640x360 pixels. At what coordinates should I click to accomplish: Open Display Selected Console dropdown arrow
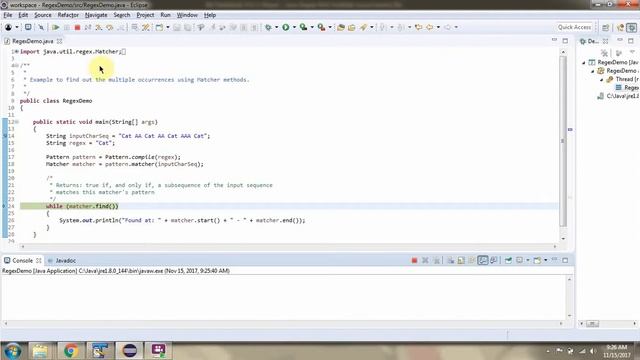click(527, 260)
